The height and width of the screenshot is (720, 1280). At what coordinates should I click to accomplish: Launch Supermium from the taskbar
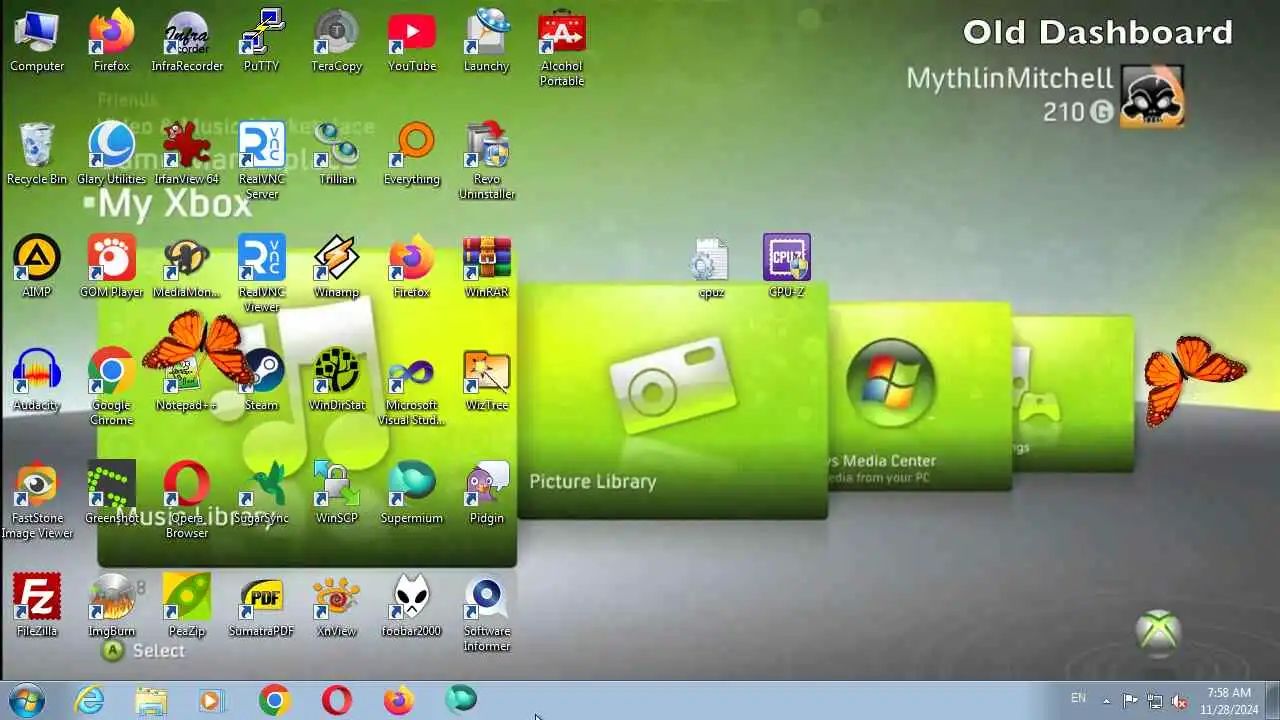pos(461,700)
